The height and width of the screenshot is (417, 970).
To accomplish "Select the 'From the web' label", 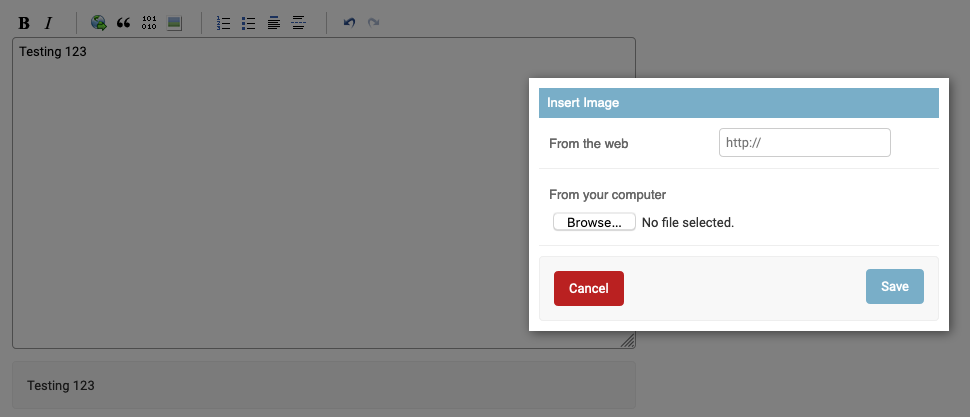I will 588,144.
